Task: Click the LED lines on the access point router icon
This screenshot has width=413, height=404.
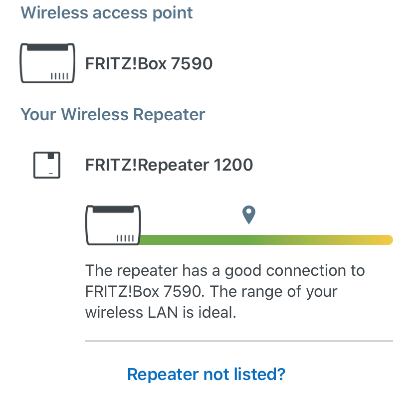Action: point(59,76)
